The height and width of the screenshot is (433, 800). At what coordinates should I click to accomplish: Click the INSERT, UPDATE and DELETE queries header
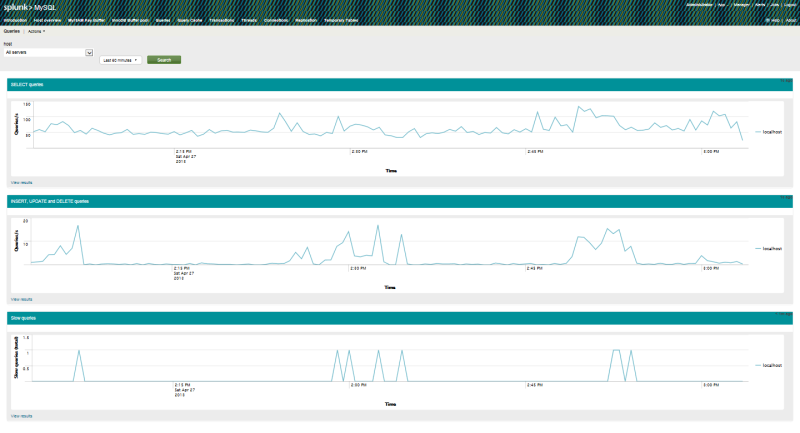tap(399, 201)
